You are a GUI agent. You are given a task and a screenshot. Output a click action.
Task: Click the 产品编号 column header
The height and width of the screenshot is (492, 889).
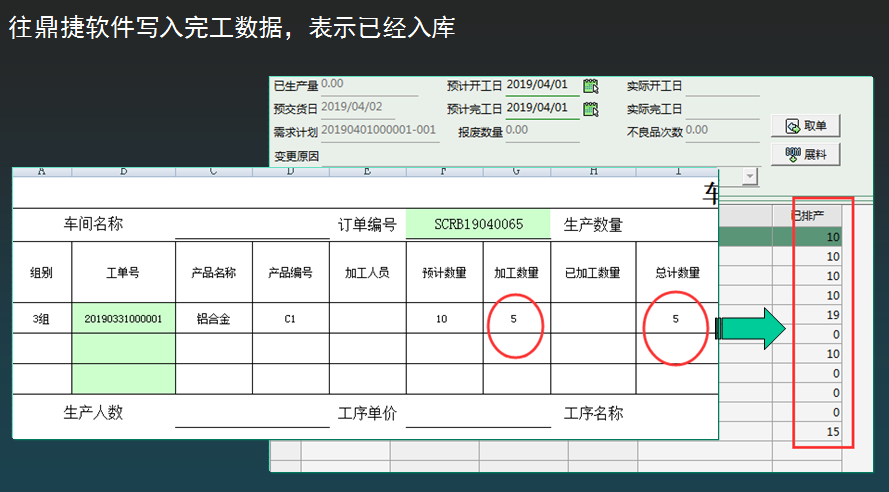(x=290, y=273)
